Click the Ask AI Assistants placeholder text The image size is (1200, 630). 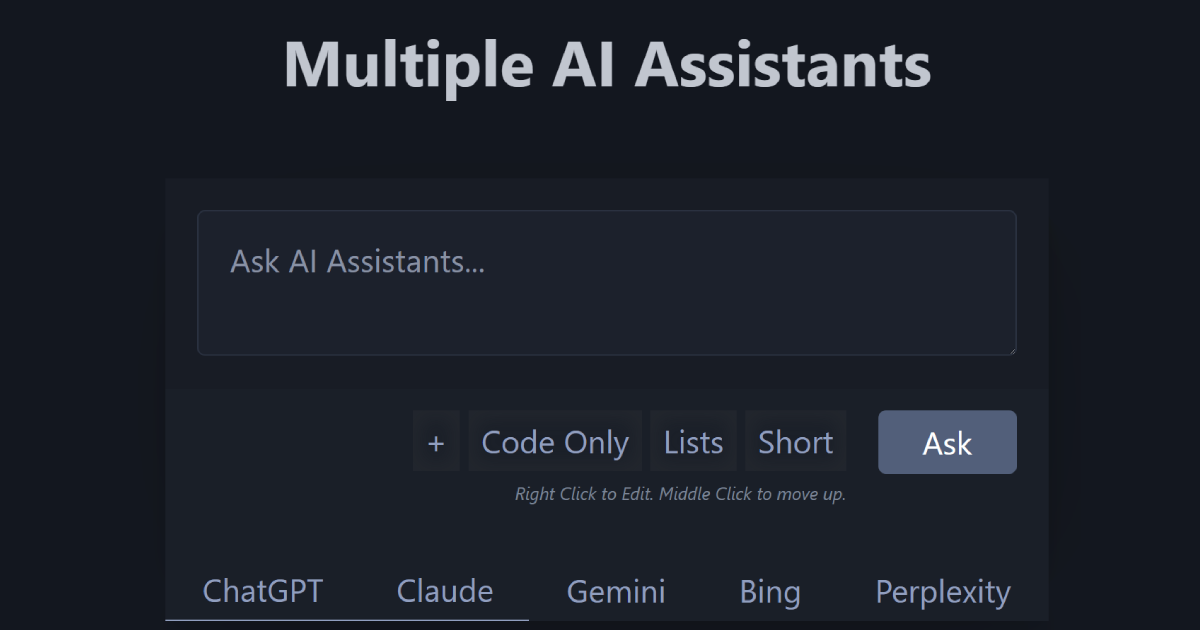[x=357, y=262]
